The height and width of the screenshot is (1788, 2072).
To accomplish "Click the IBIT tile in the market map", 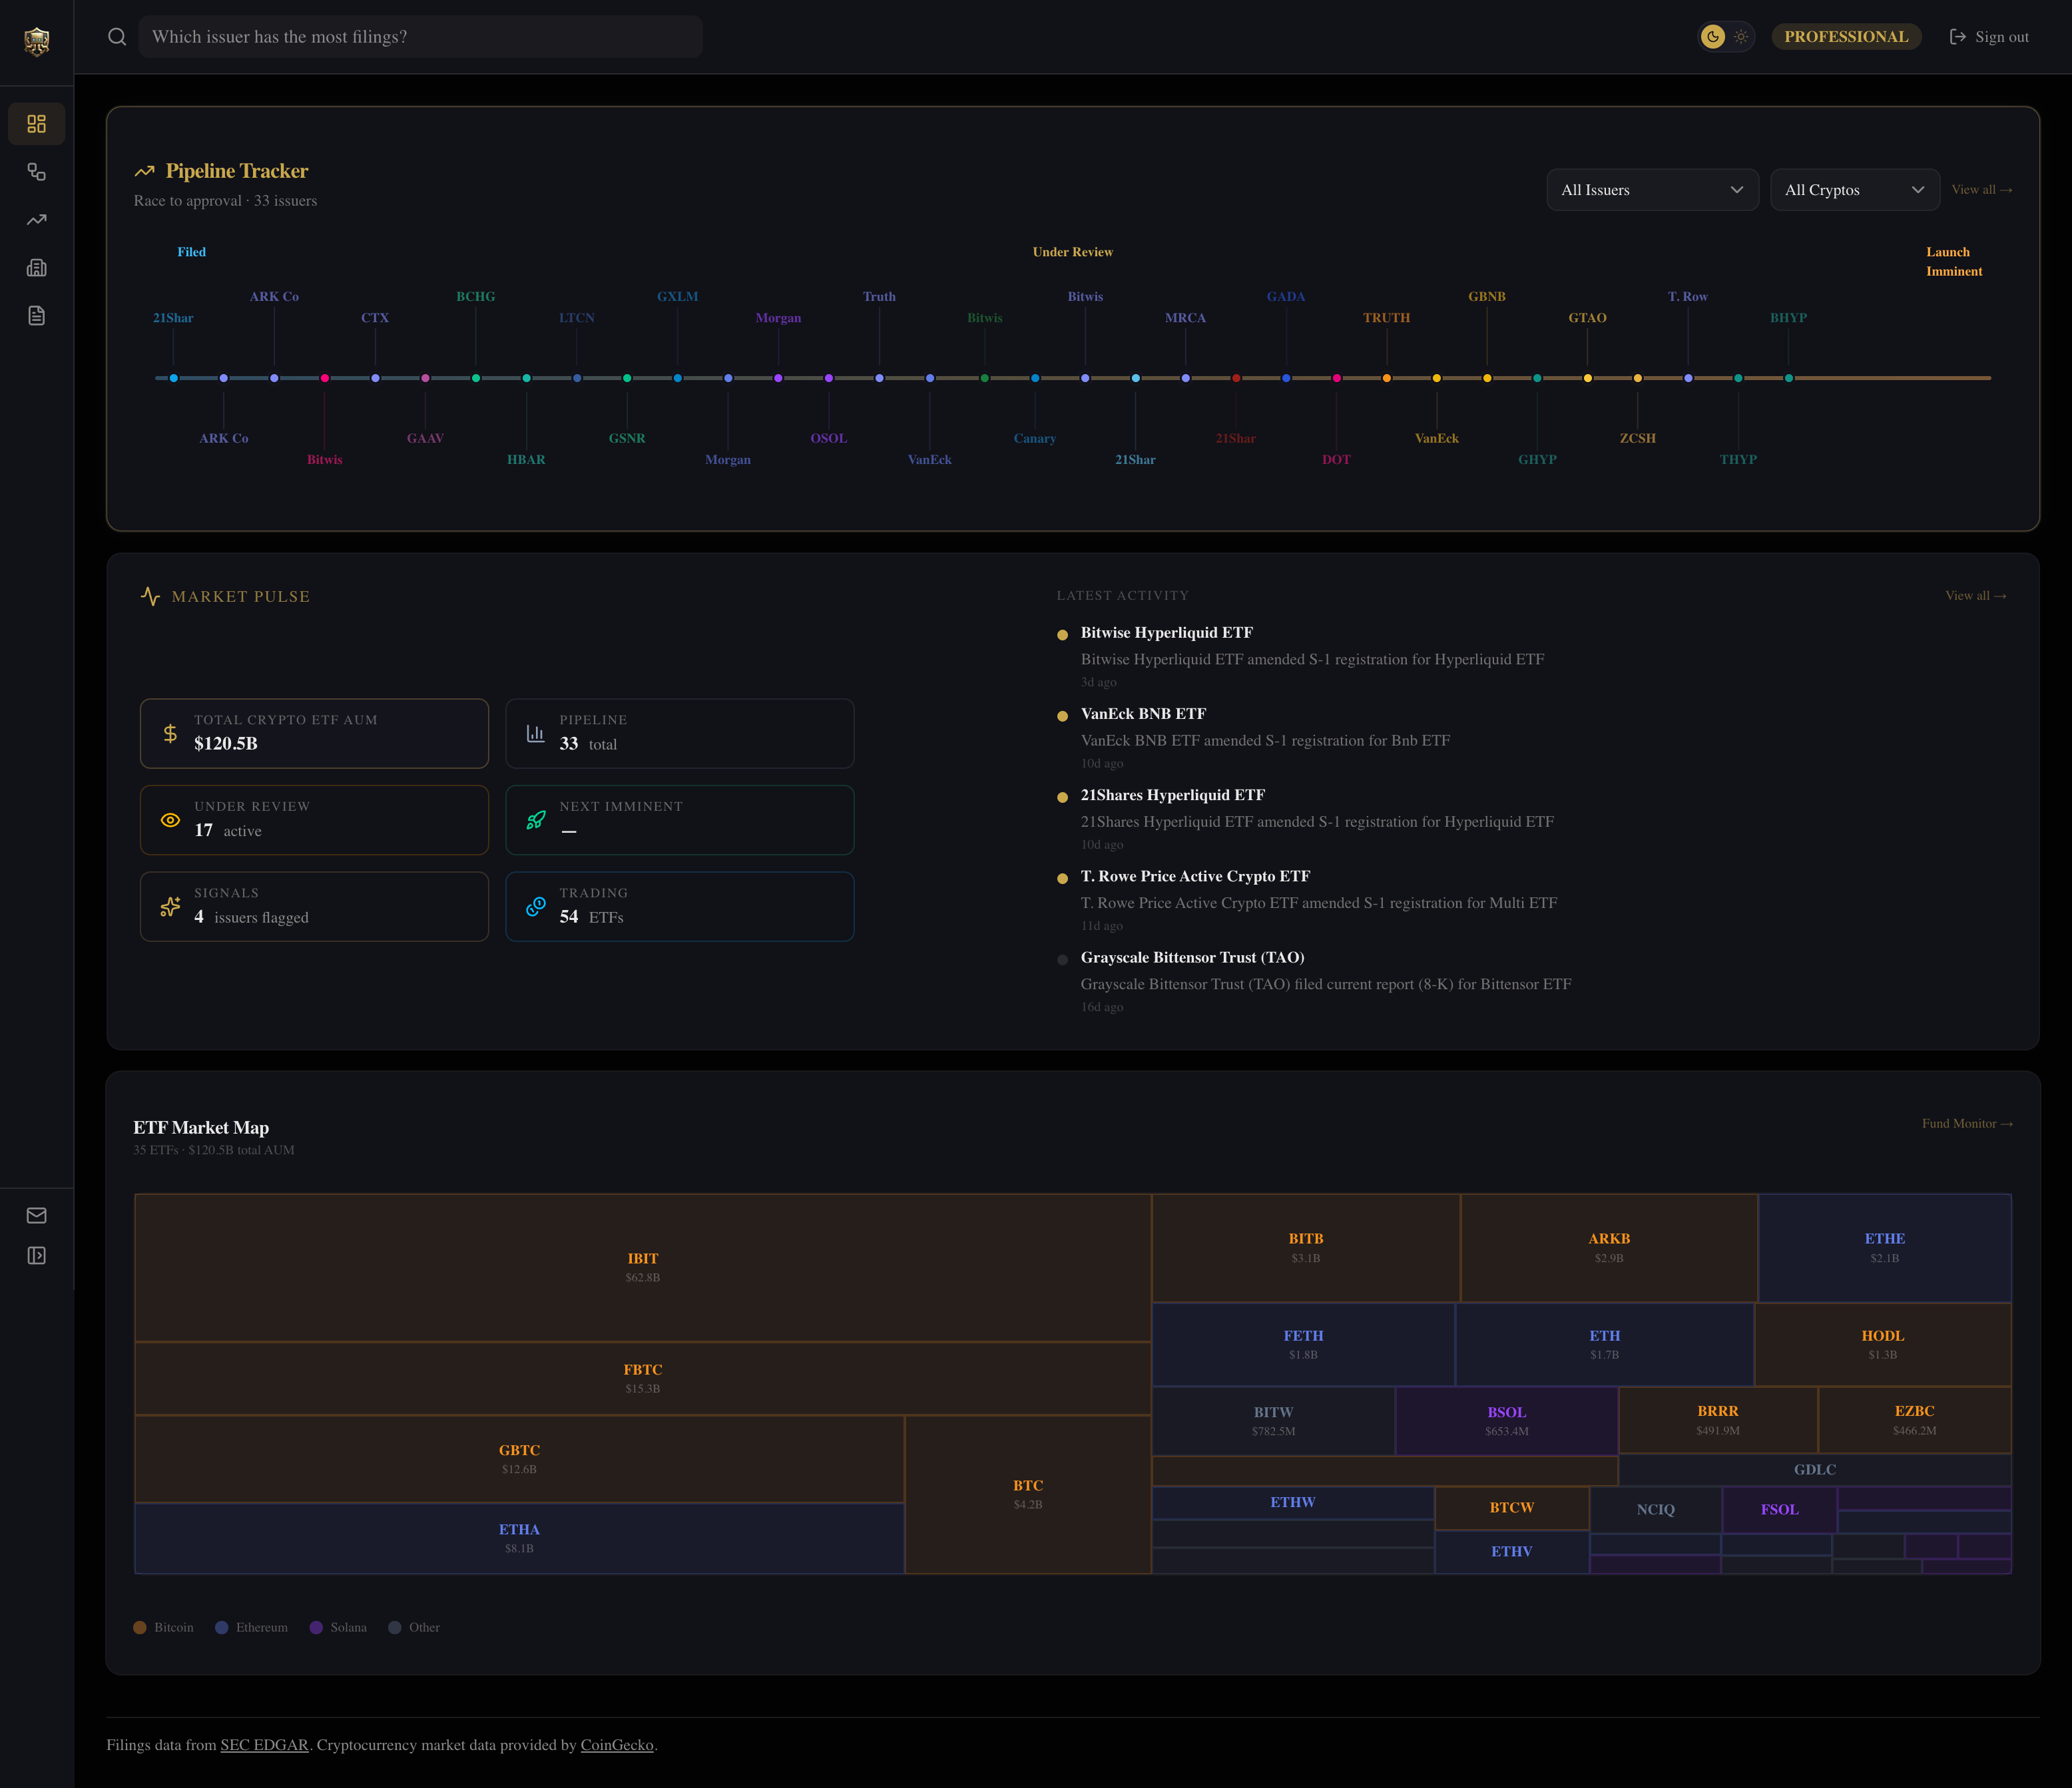I will click(x=643, y=1267).
